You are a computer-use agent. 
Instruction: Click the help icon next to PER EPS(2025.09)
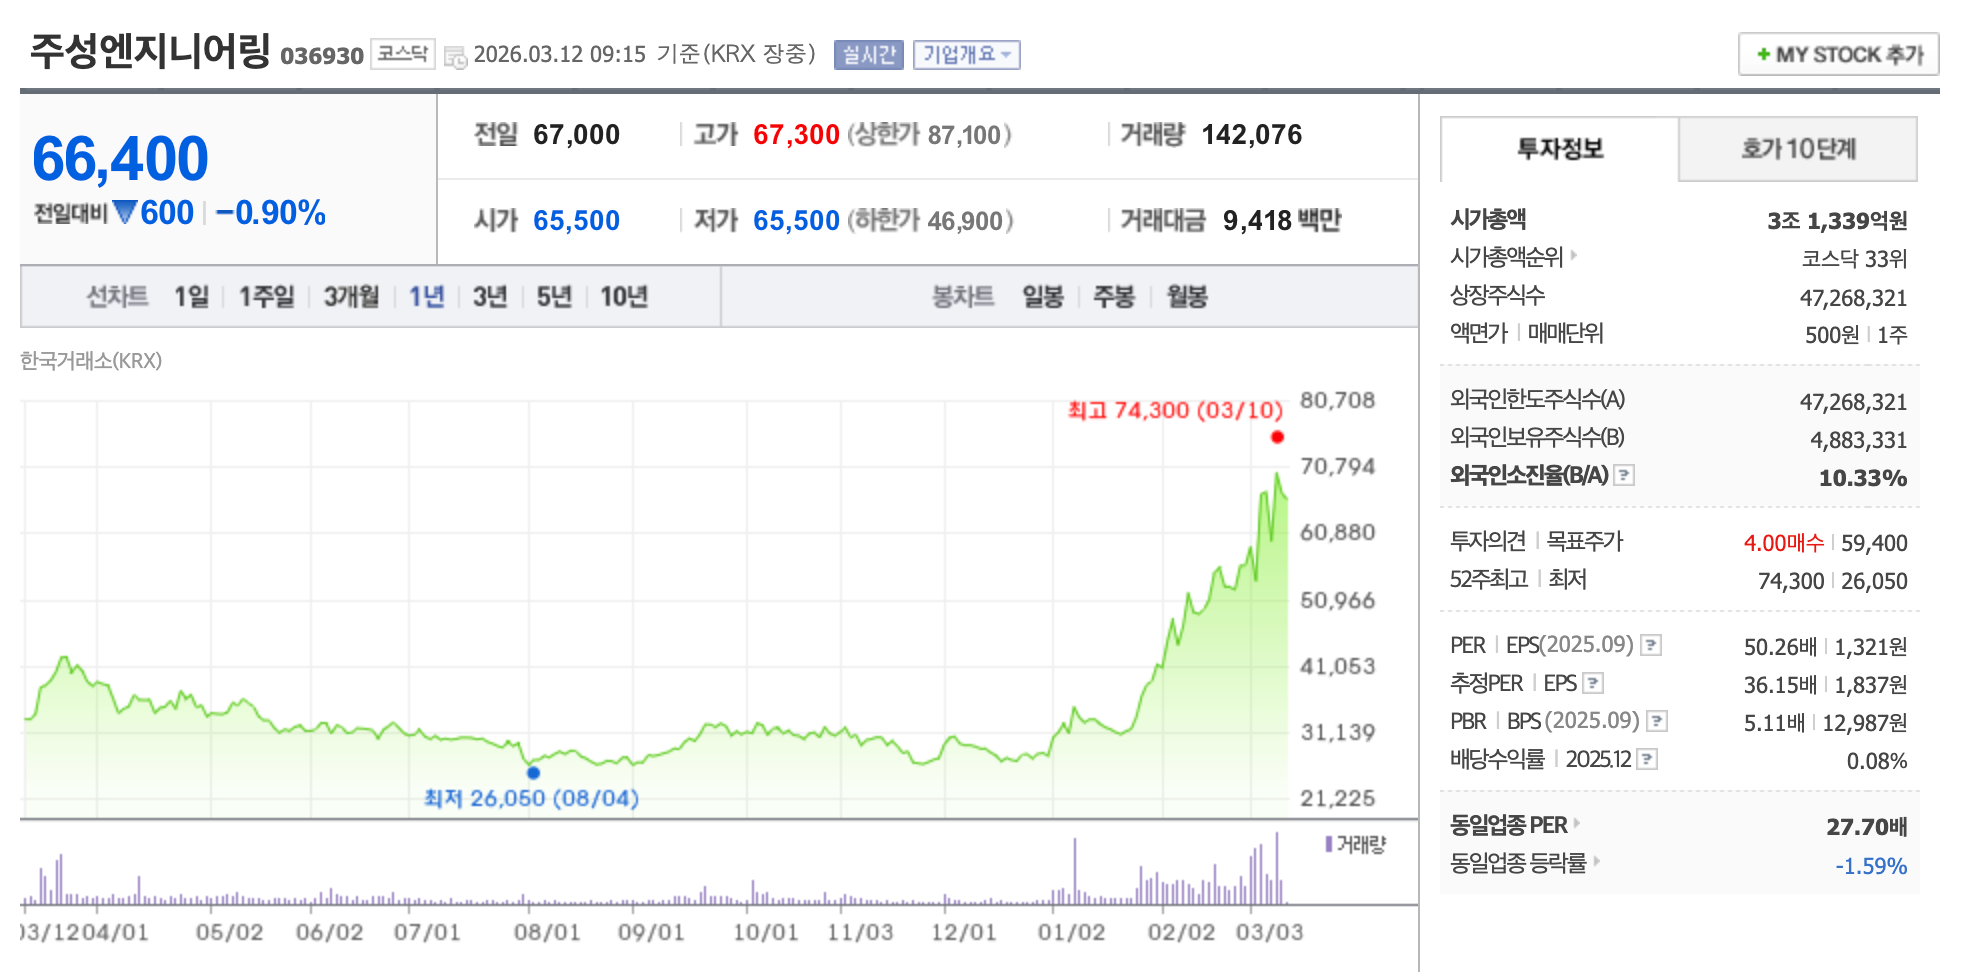(1652, 645)
